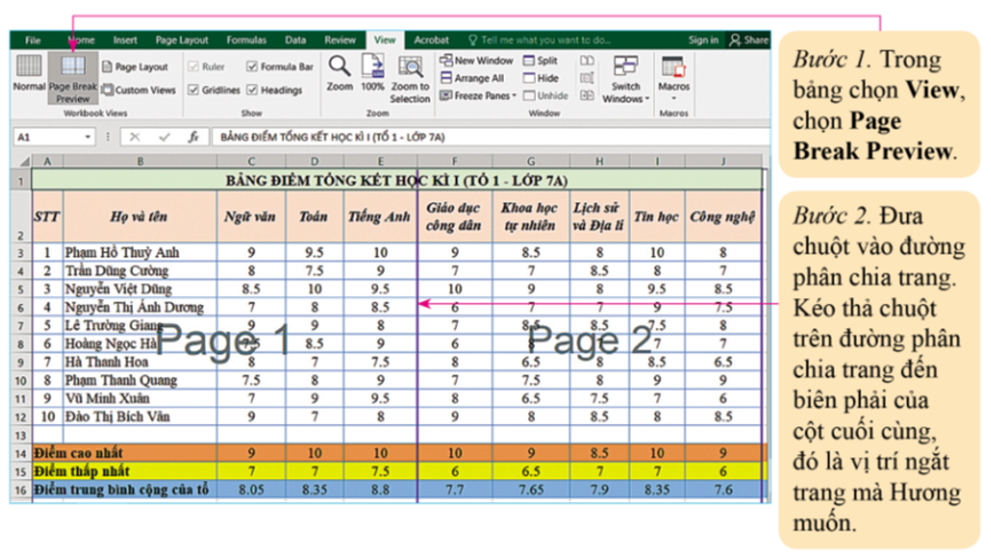Screen dimensions: 991x556
Task: Switch to Normal workbook view
Action: [x=29, y=74]
